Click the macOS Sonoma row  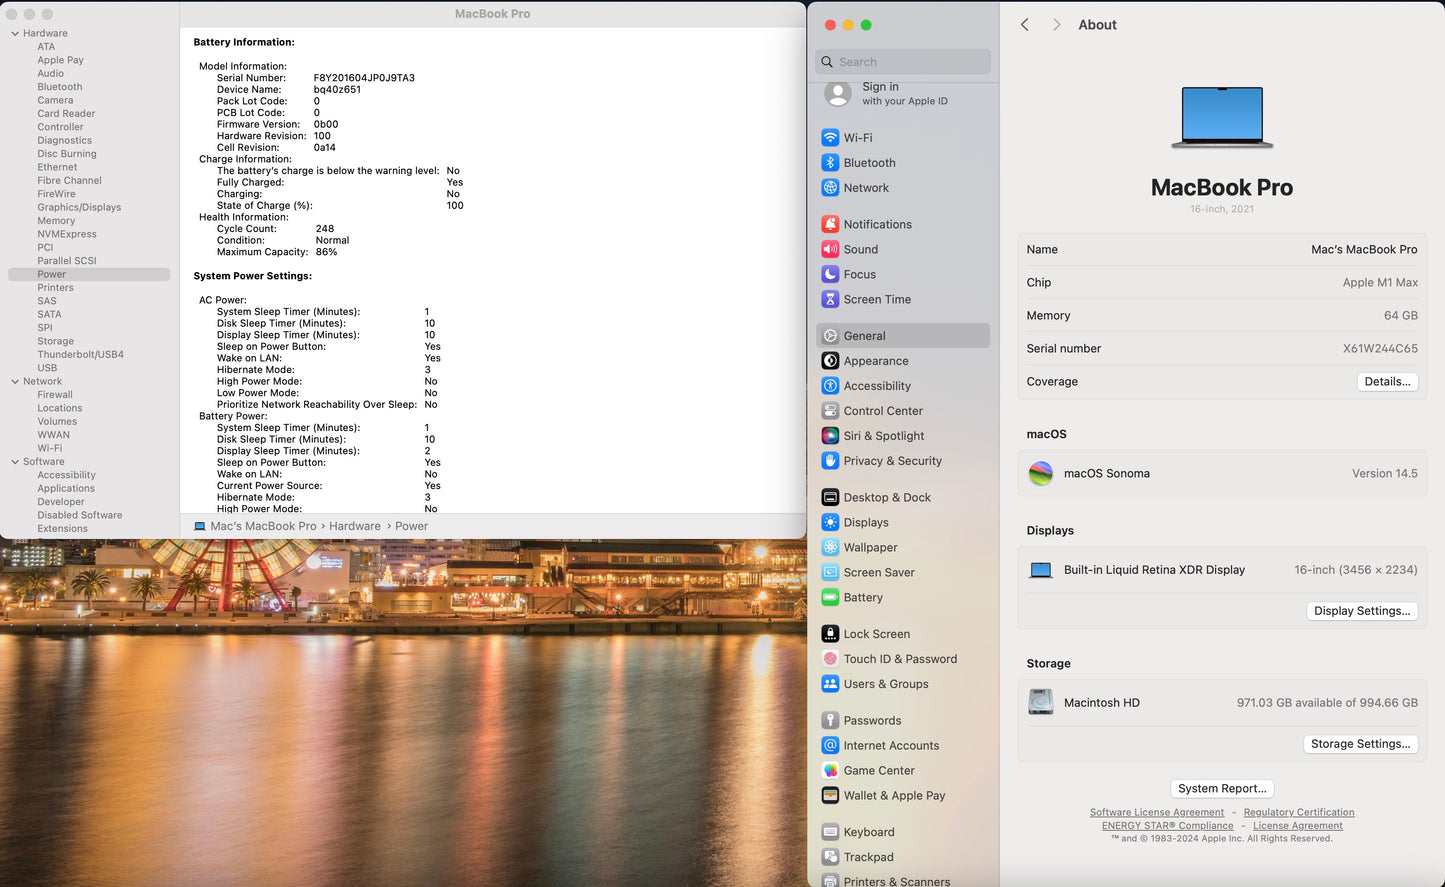1222,473
